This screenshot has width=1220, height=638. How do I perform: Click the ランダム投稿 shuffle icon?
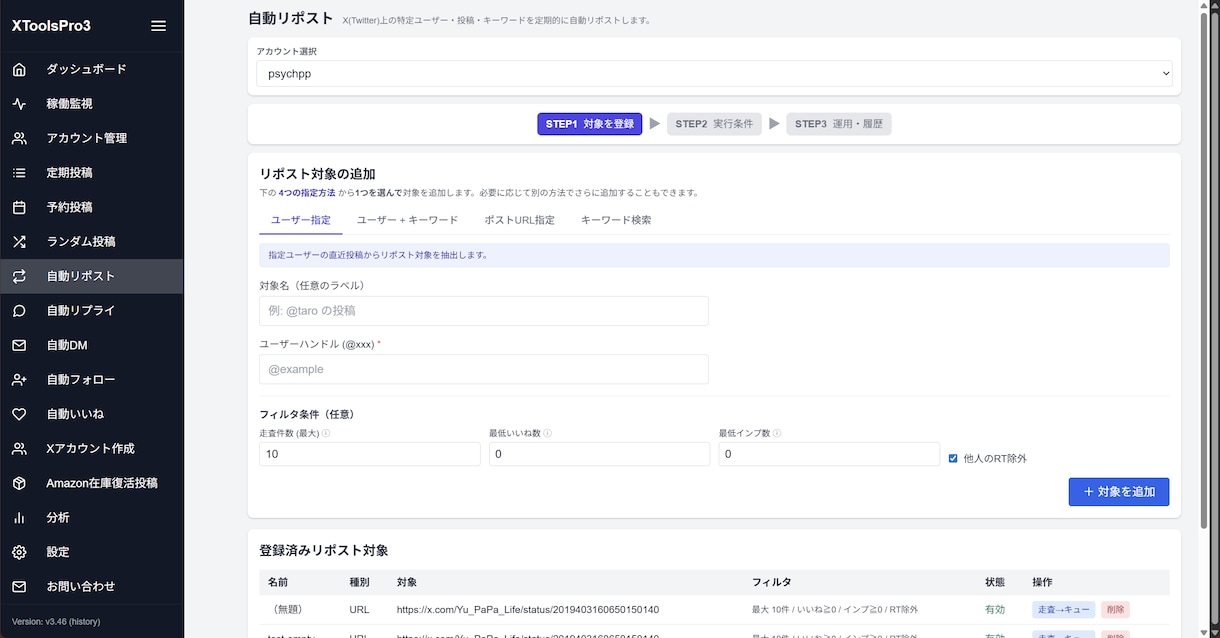19,242
